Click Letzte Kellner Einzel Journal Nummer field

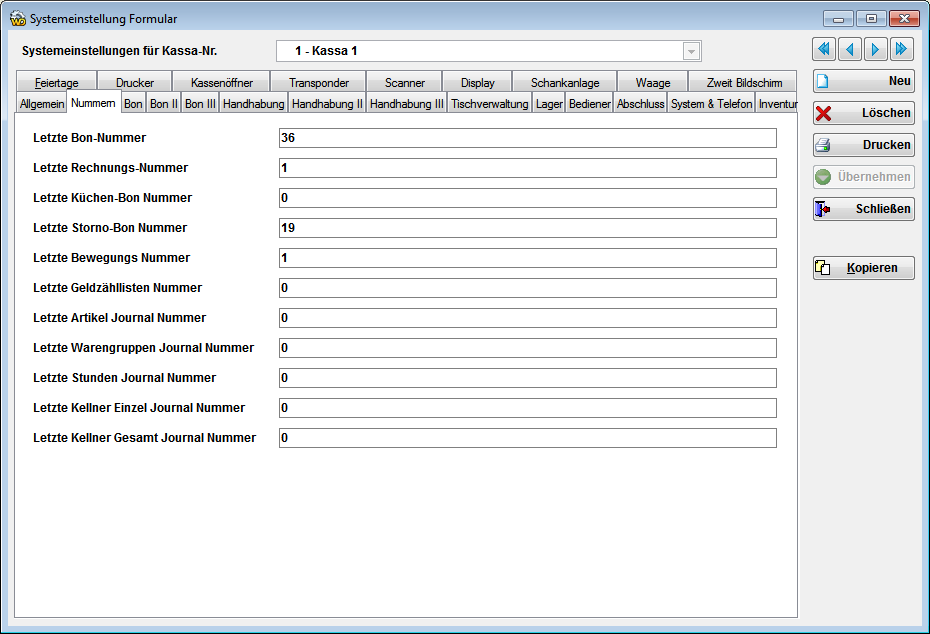pyautogui.click(x=527, y=408)
